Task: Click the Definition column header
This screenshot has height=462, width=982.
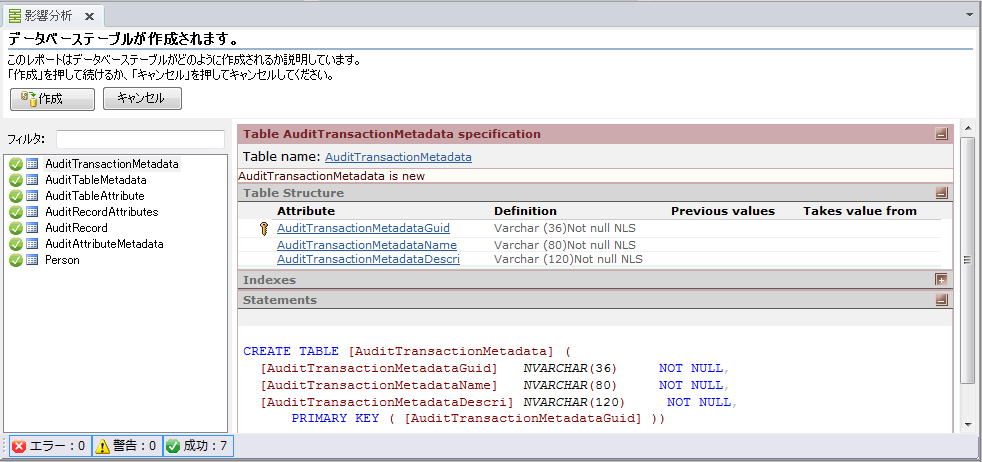Action: (x=525, y=211)
